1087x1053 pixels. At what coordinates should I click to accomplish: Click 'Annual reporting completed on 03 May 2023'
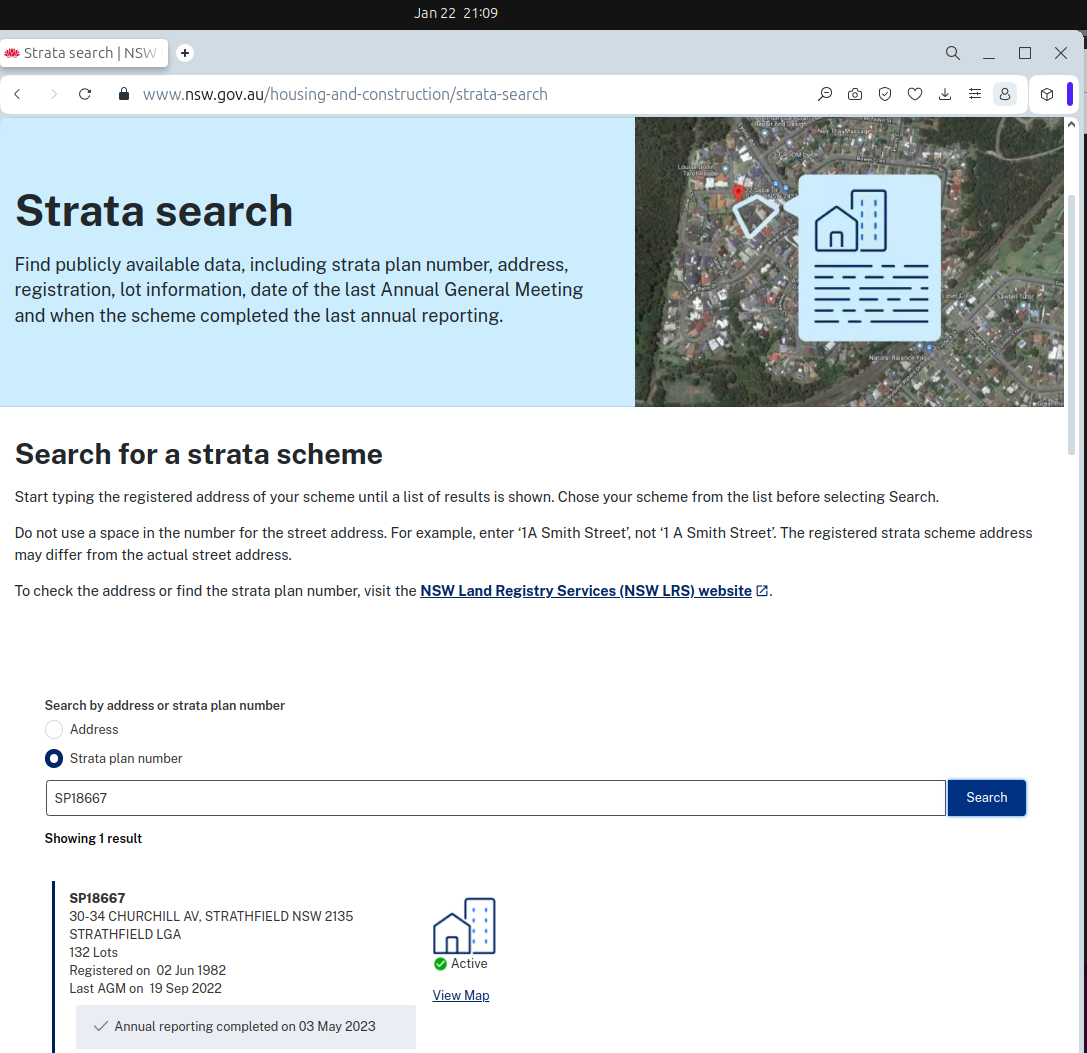[x=245, y=1026]
